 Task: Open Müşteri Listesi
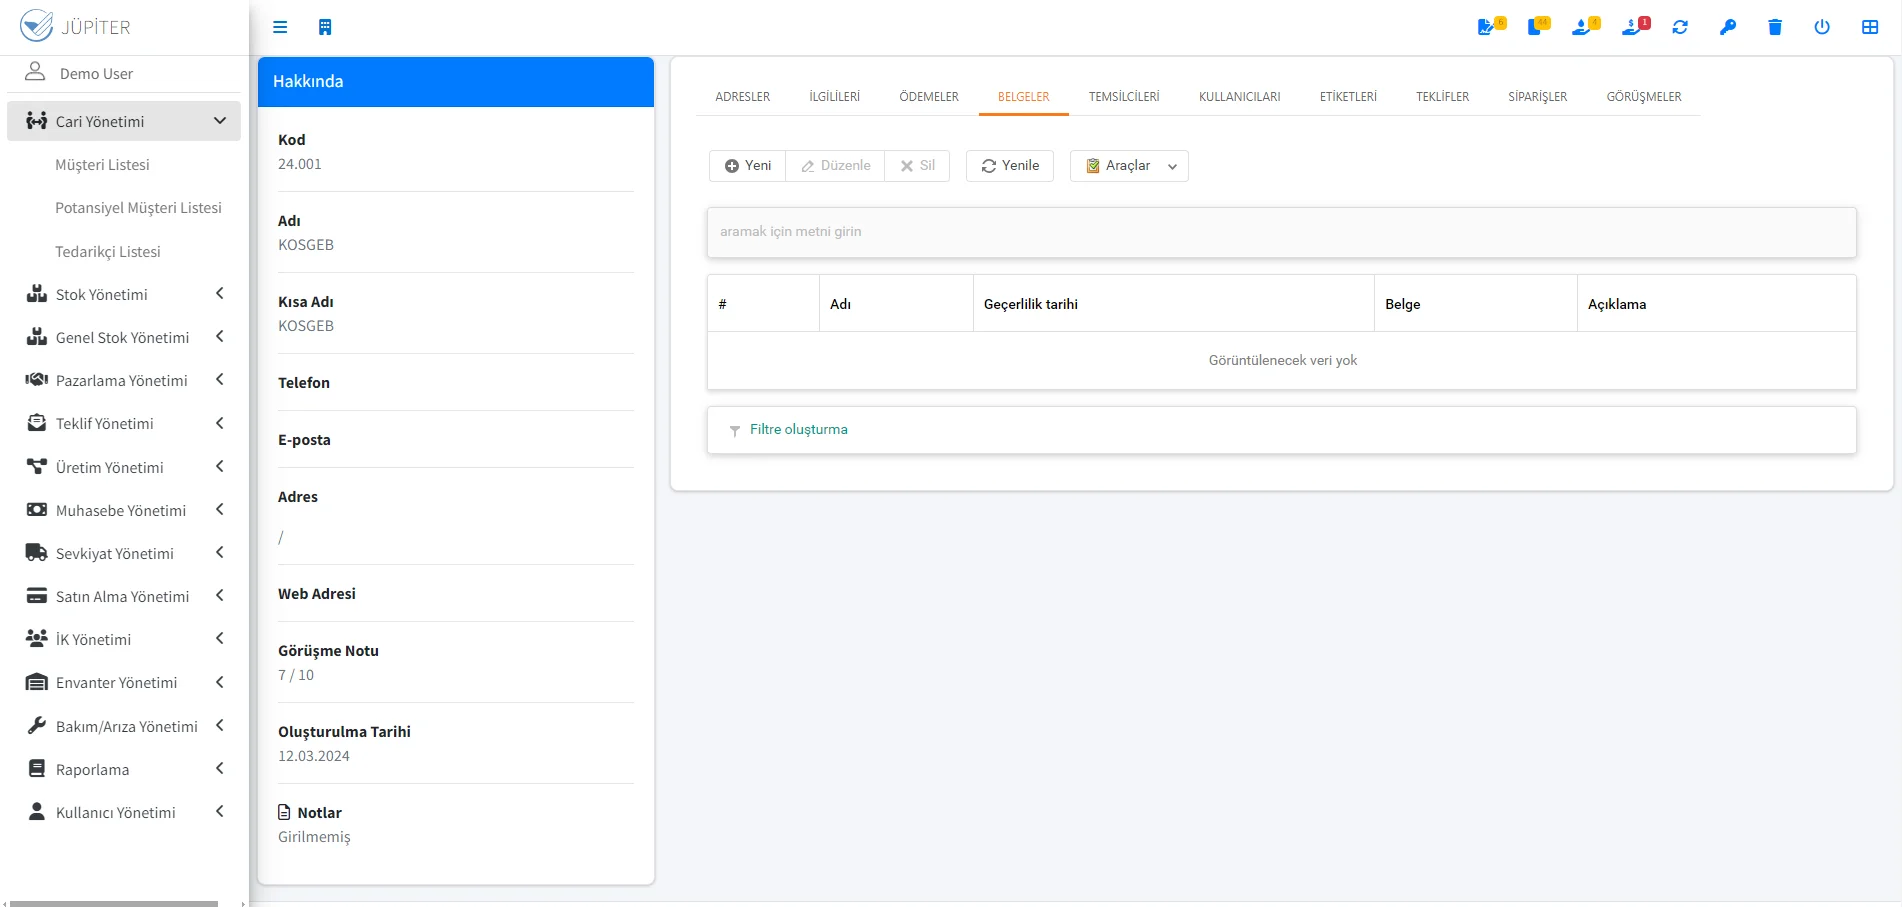102,164
